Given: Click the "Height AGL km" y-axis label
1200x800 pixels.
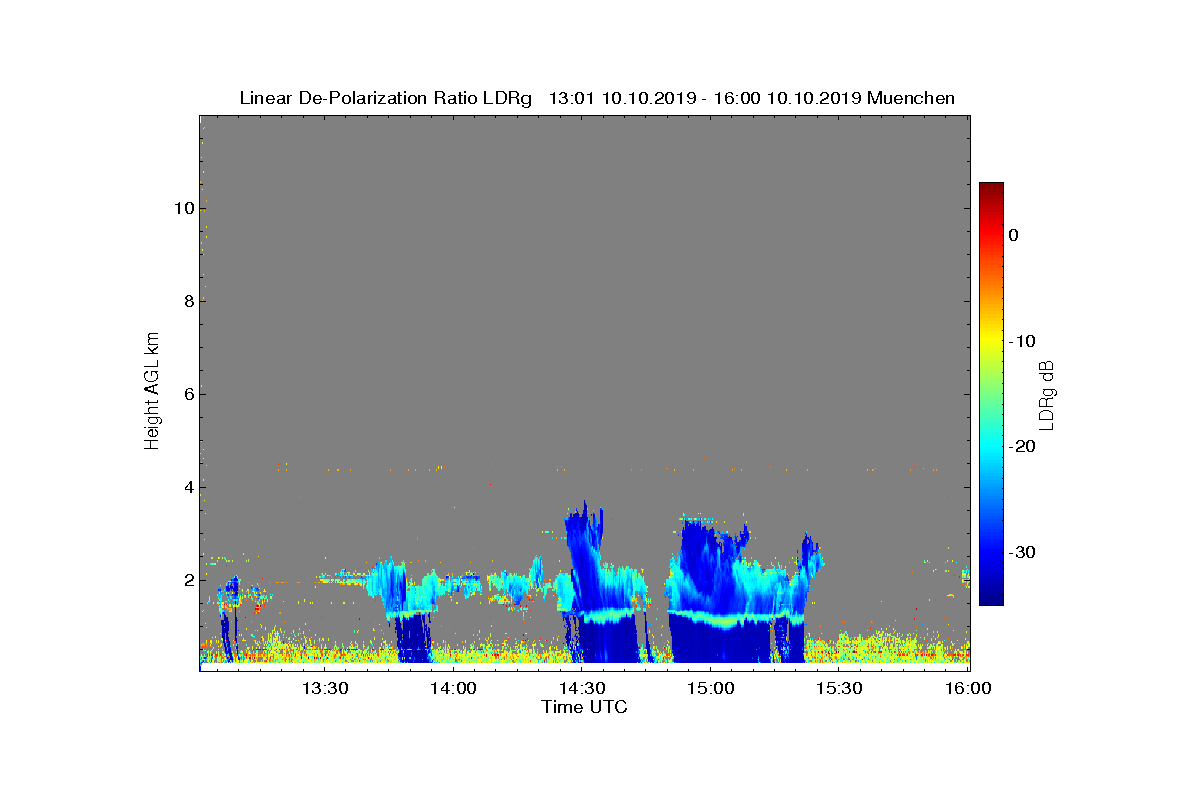Looking at the screenshot, I should [152, 390].
